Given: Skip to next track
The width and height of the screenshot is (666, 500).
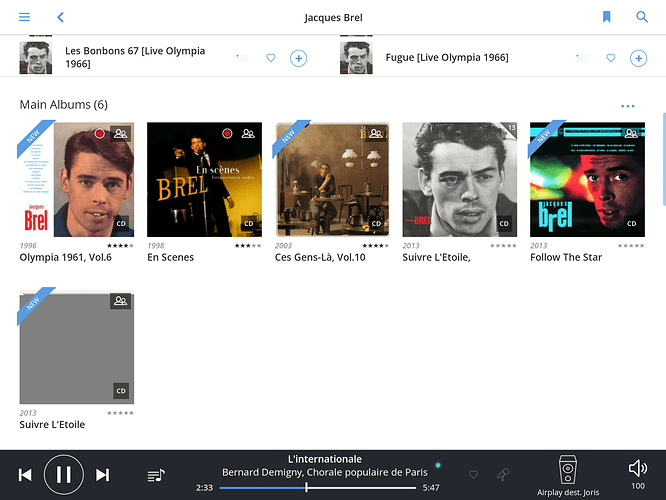Looking at the screenshot, I should tap(102, 475).
